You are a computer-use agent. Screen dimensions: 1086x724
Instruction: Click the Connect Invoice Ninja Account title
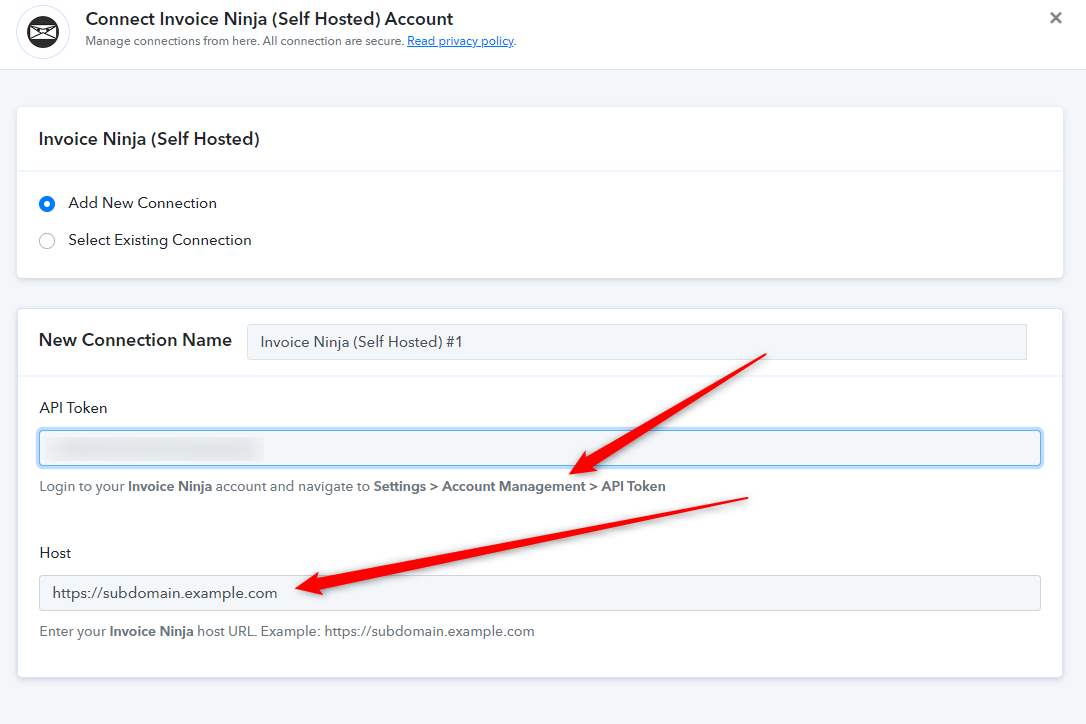click(269, 19)
